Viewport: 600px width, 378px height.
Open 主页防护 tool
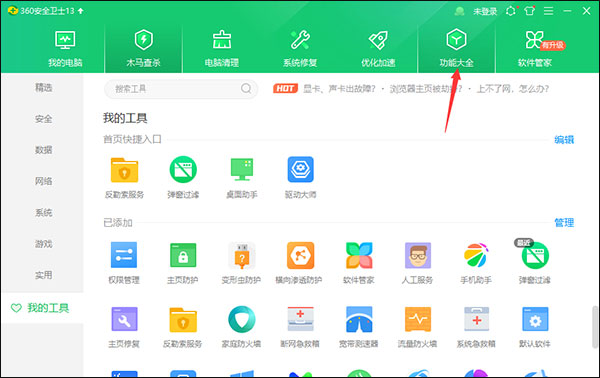click(x=183, y=263)
